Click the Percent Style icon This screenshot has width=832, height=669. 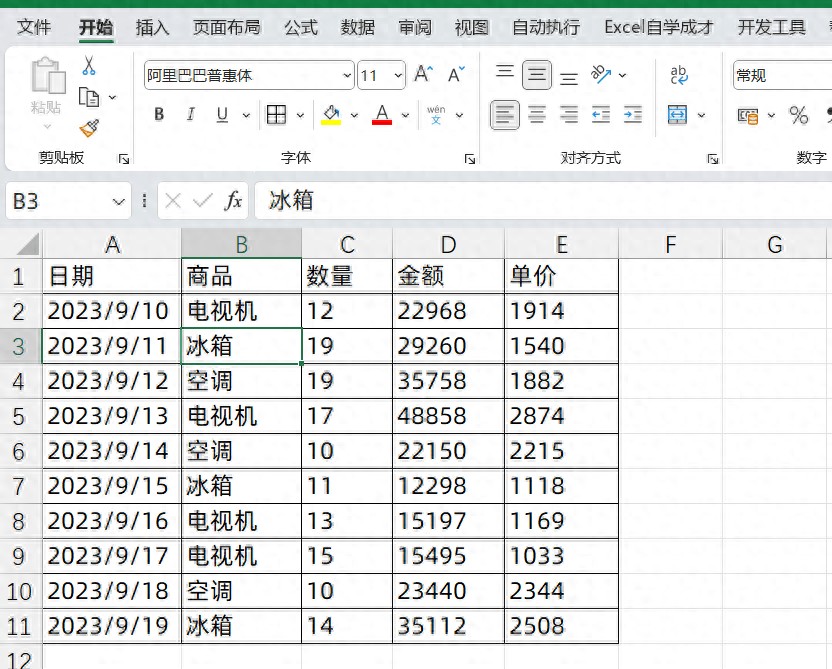pyautogui.click(x=798, y=115)
